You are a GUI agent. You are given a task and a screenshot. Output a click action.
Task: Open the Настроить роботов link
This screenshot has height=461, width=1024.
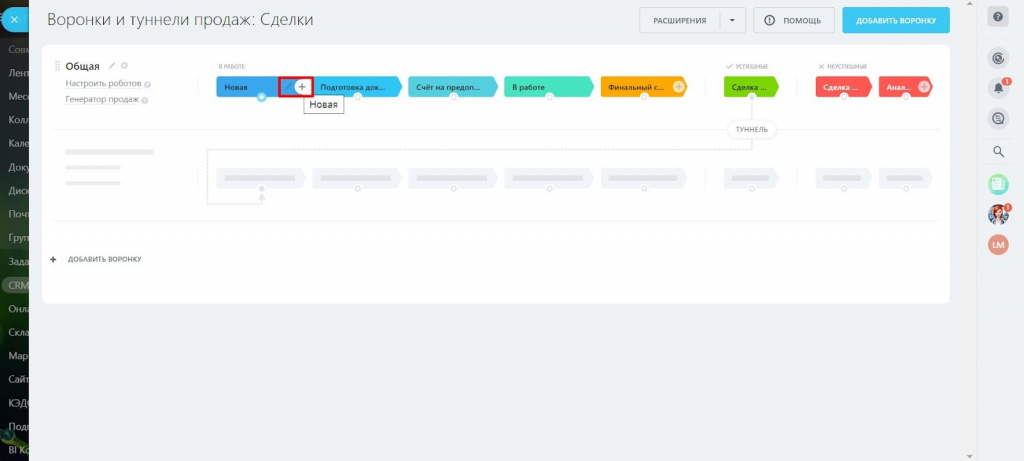[x=103, y=84]
